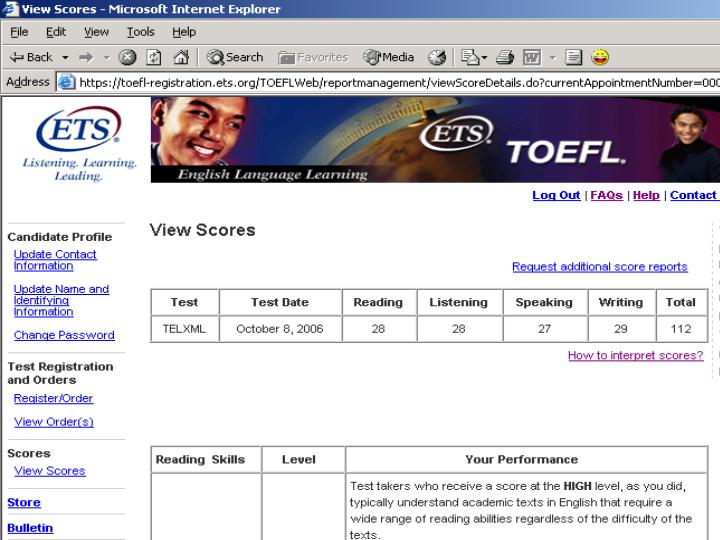Open the FAQs link

(x=606, y=195)
